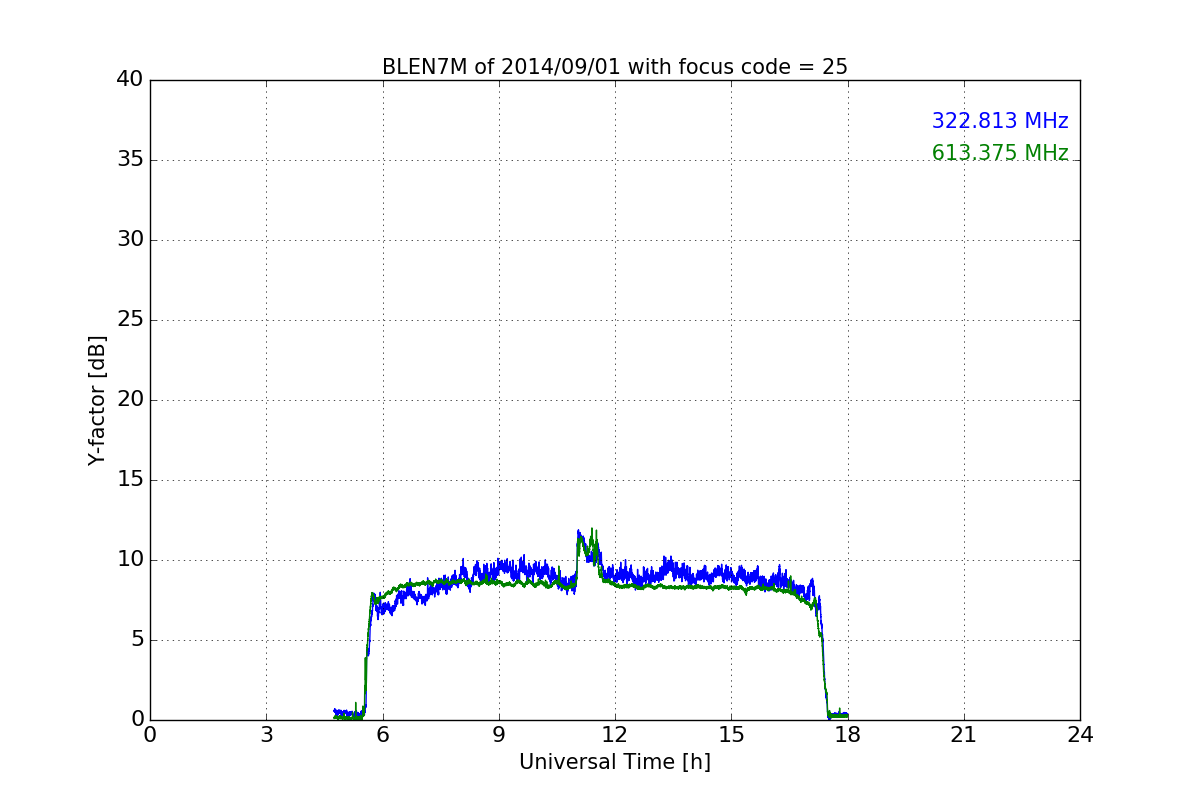Click the y-axis tick label '25'
Screen dimensions: 1200x800
[130, 320]
